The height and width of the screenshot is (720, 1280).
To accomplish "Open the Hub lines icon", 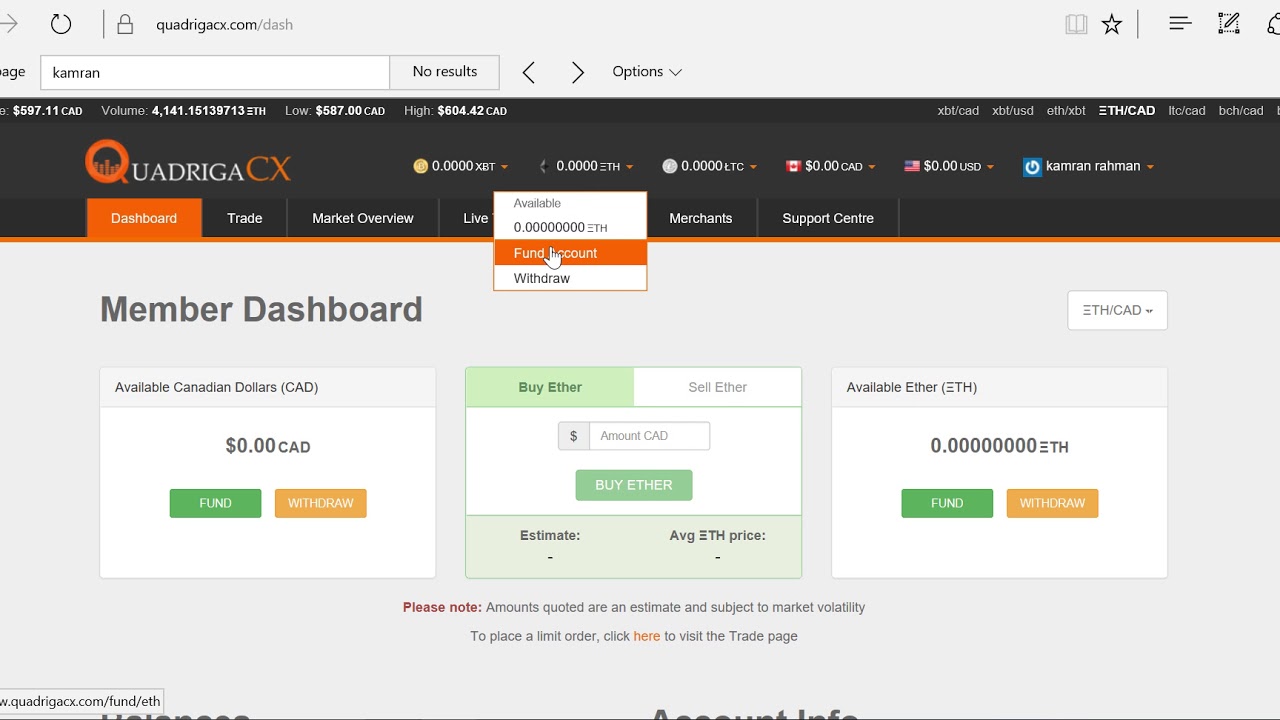I will [x=1180, y=24].
